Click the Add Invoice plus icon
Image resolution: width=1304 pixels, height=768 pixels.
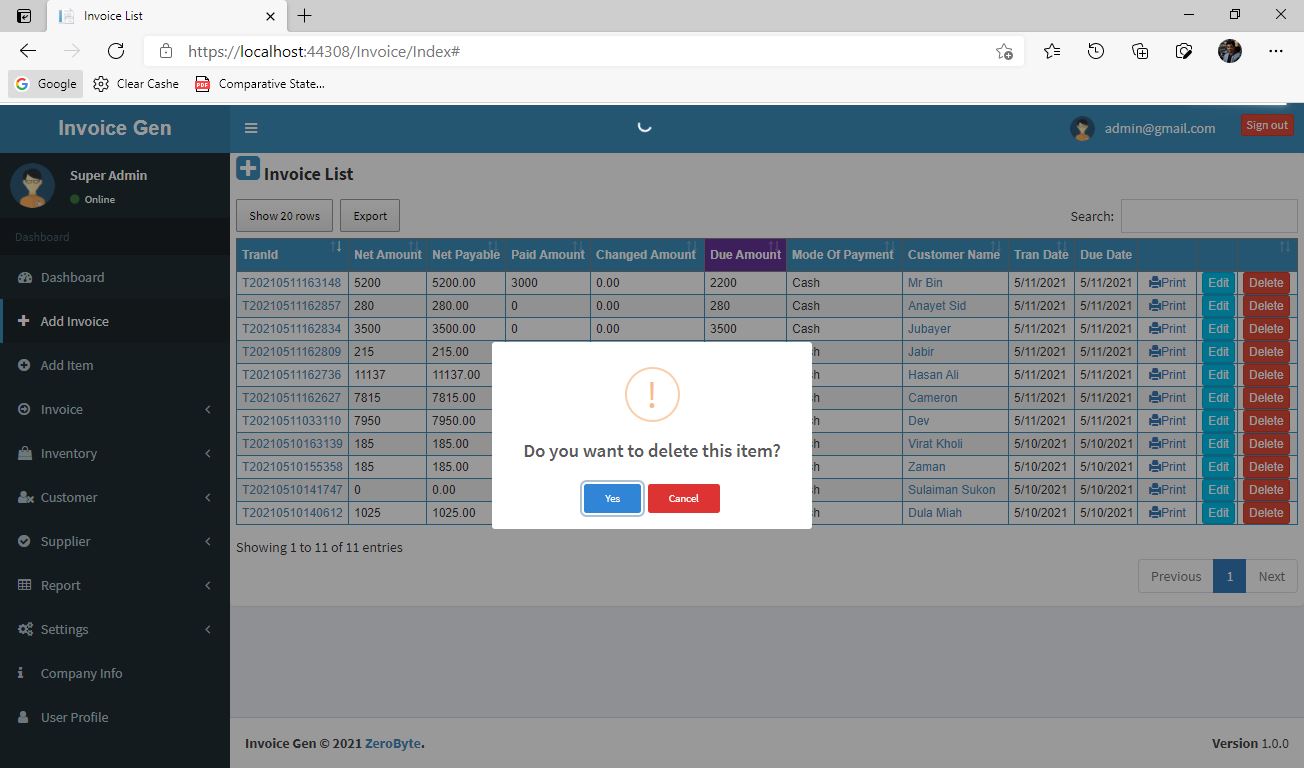[23, 321]
